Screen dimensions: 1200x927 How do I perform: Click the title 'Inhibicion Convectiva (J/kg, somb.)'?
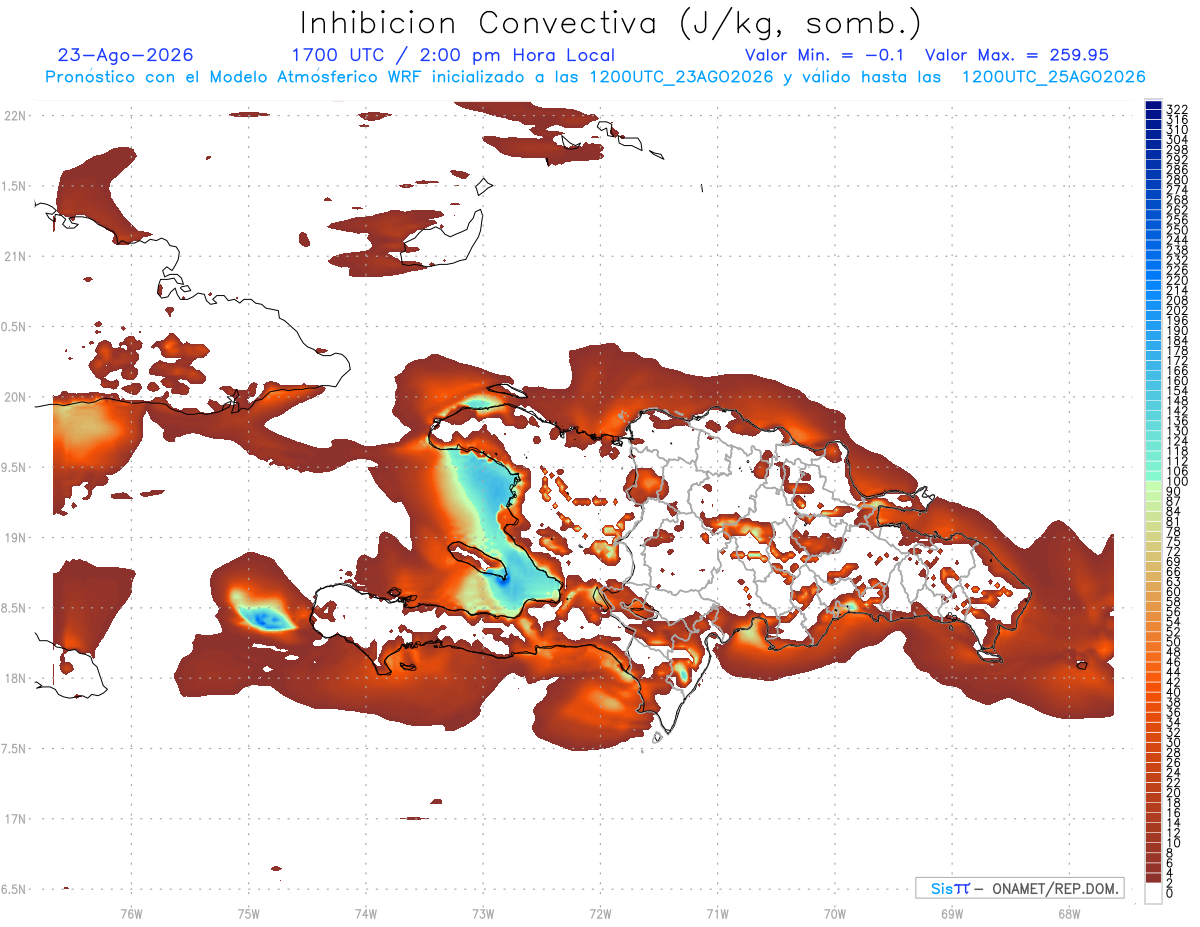point(611,23)
